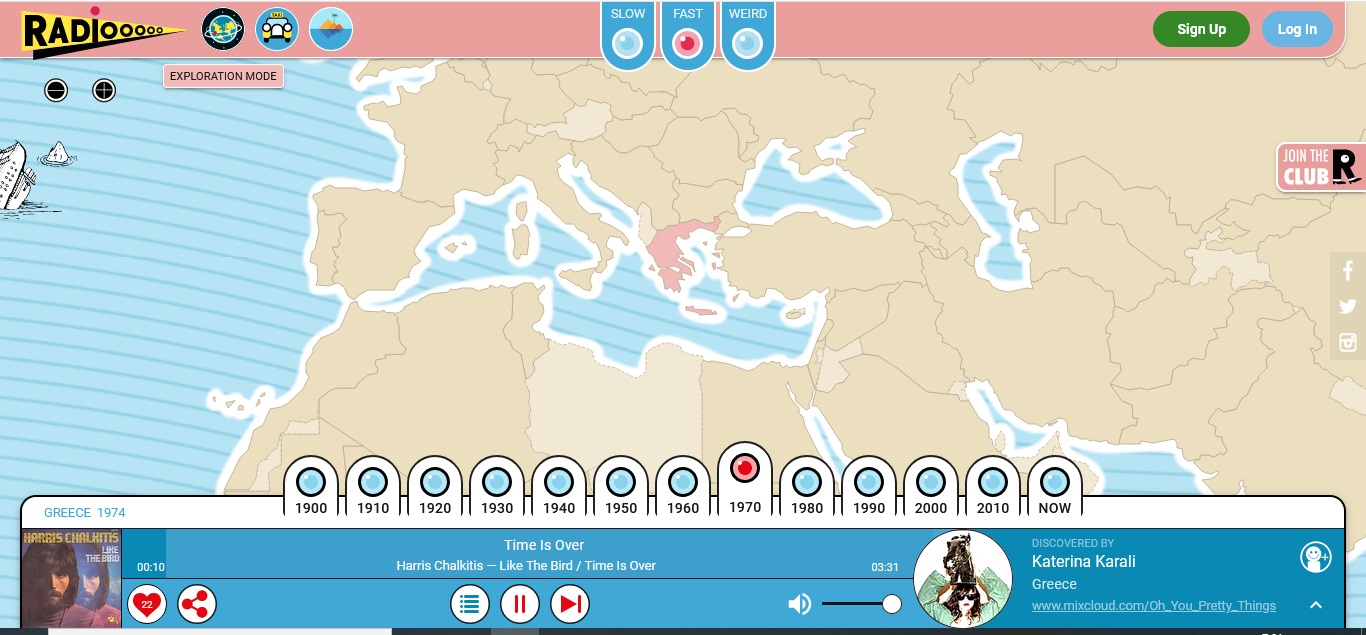Image resolution: width=1366 pixels, height=635 pixels.
Task: Like the song with heart icon
Action: click(x=147, y=604)
